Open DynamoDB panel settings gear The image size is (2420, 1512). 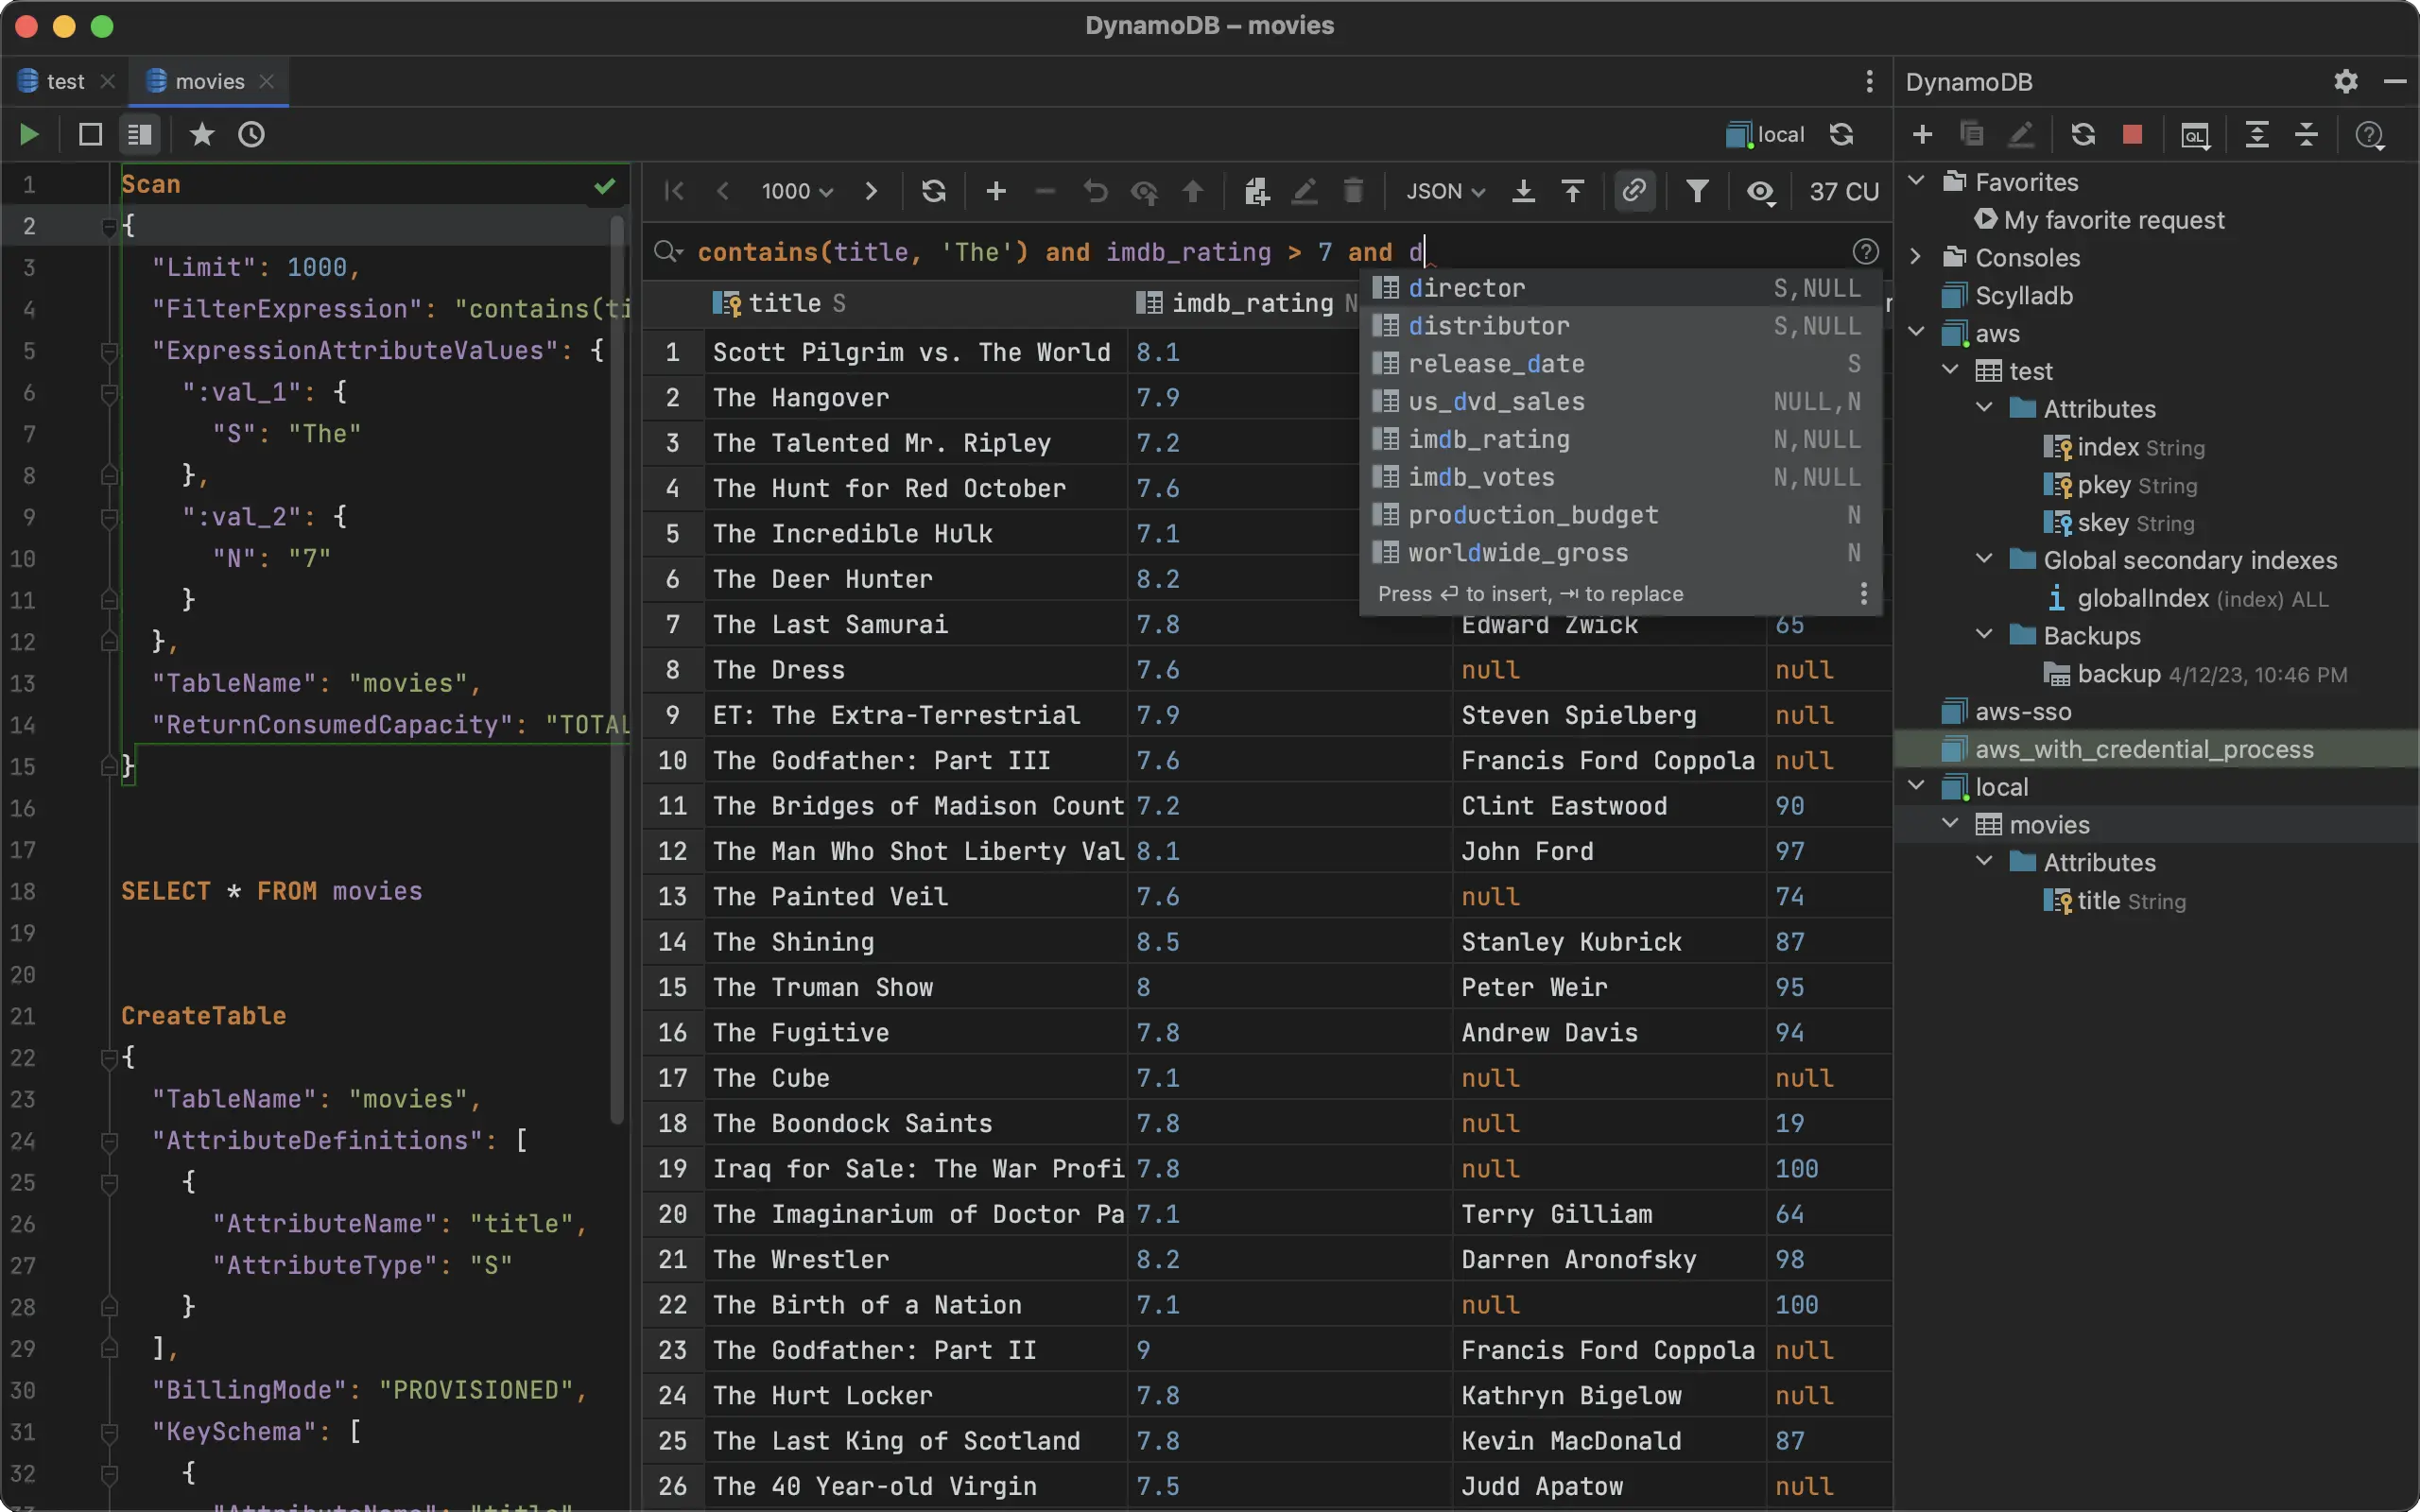click(x=2346, y=81)
